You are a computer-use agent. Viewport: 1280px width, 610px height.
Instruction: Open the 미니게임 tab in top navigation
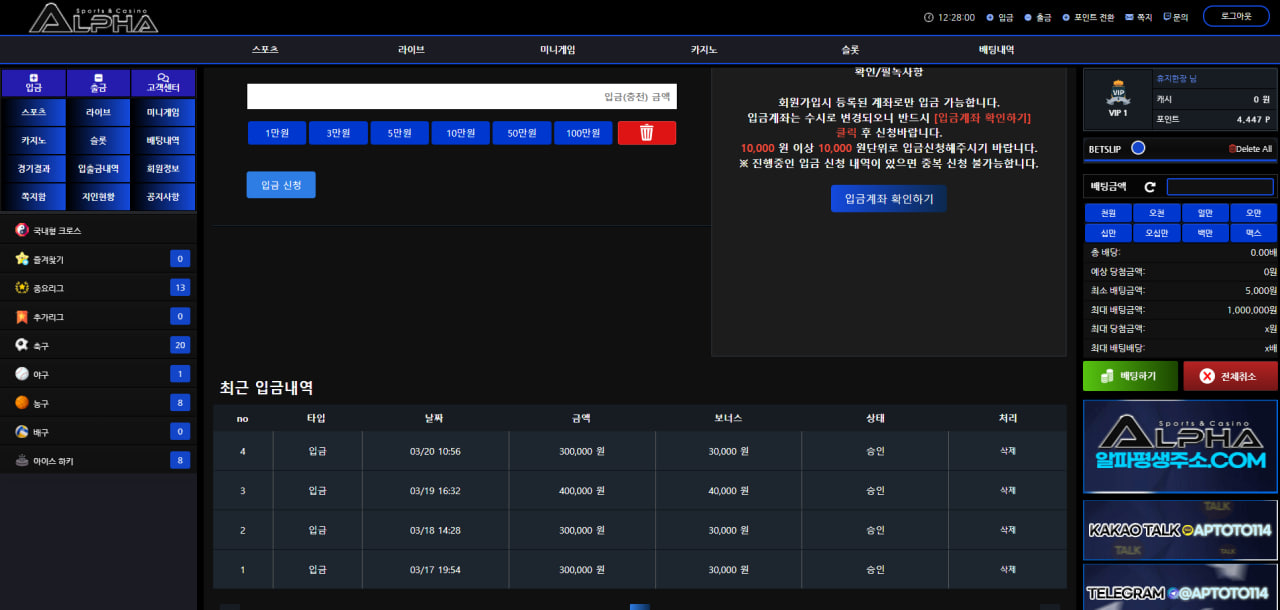pos(557,50)
